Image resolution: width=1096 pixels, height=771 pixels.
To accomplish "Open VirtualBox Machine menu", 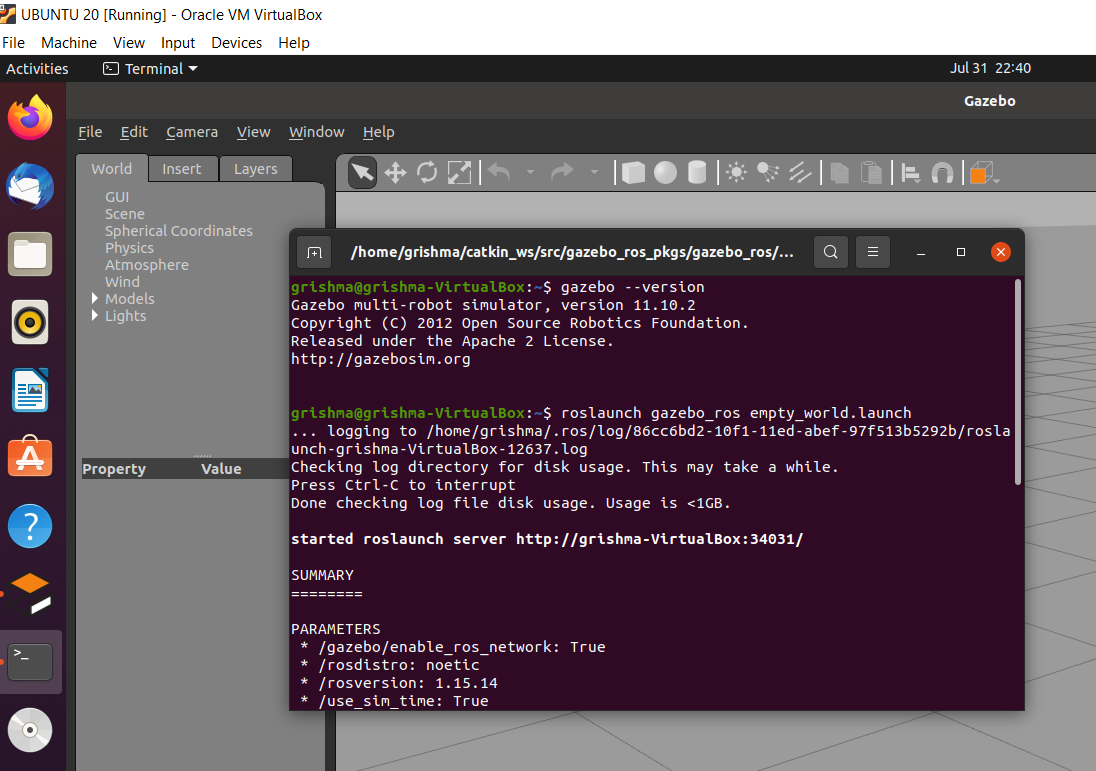I will [68, 43].
